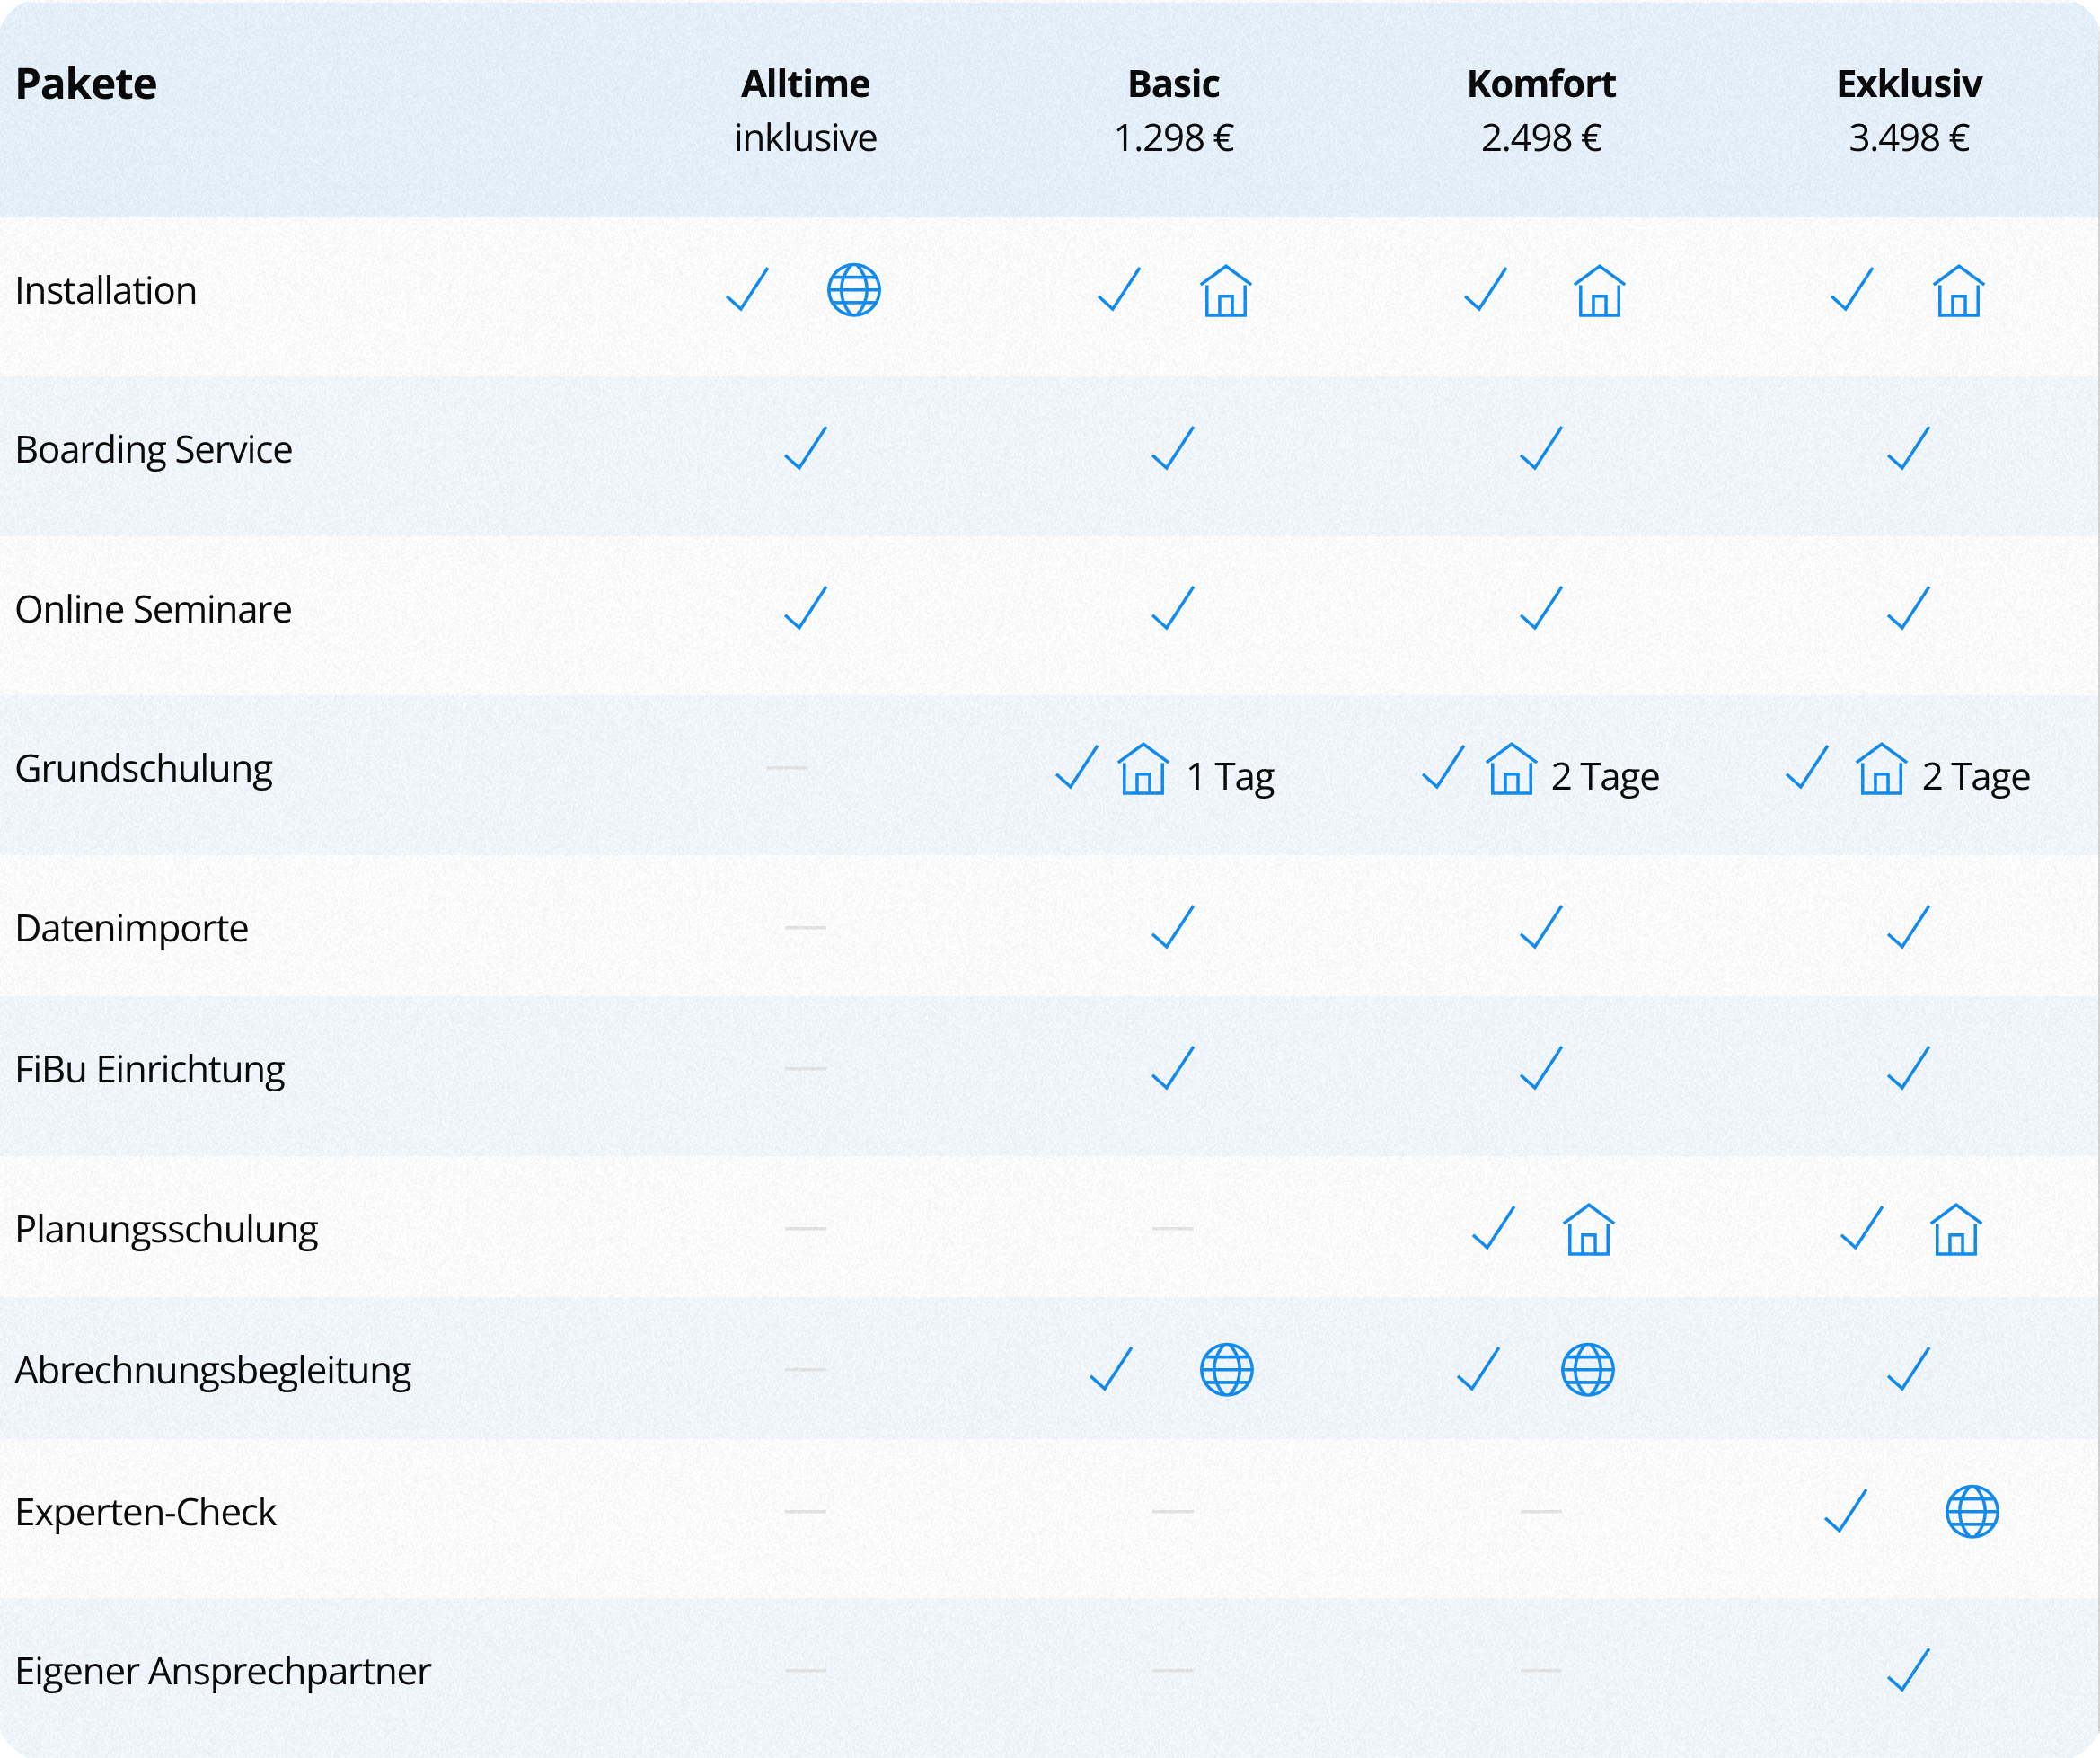This screenshot has height=1758, width=2100.
Task: Click the Komfort checkmark for FiBu Einrichtung
Action: pyautogui.click(x=1540, y=1068)
